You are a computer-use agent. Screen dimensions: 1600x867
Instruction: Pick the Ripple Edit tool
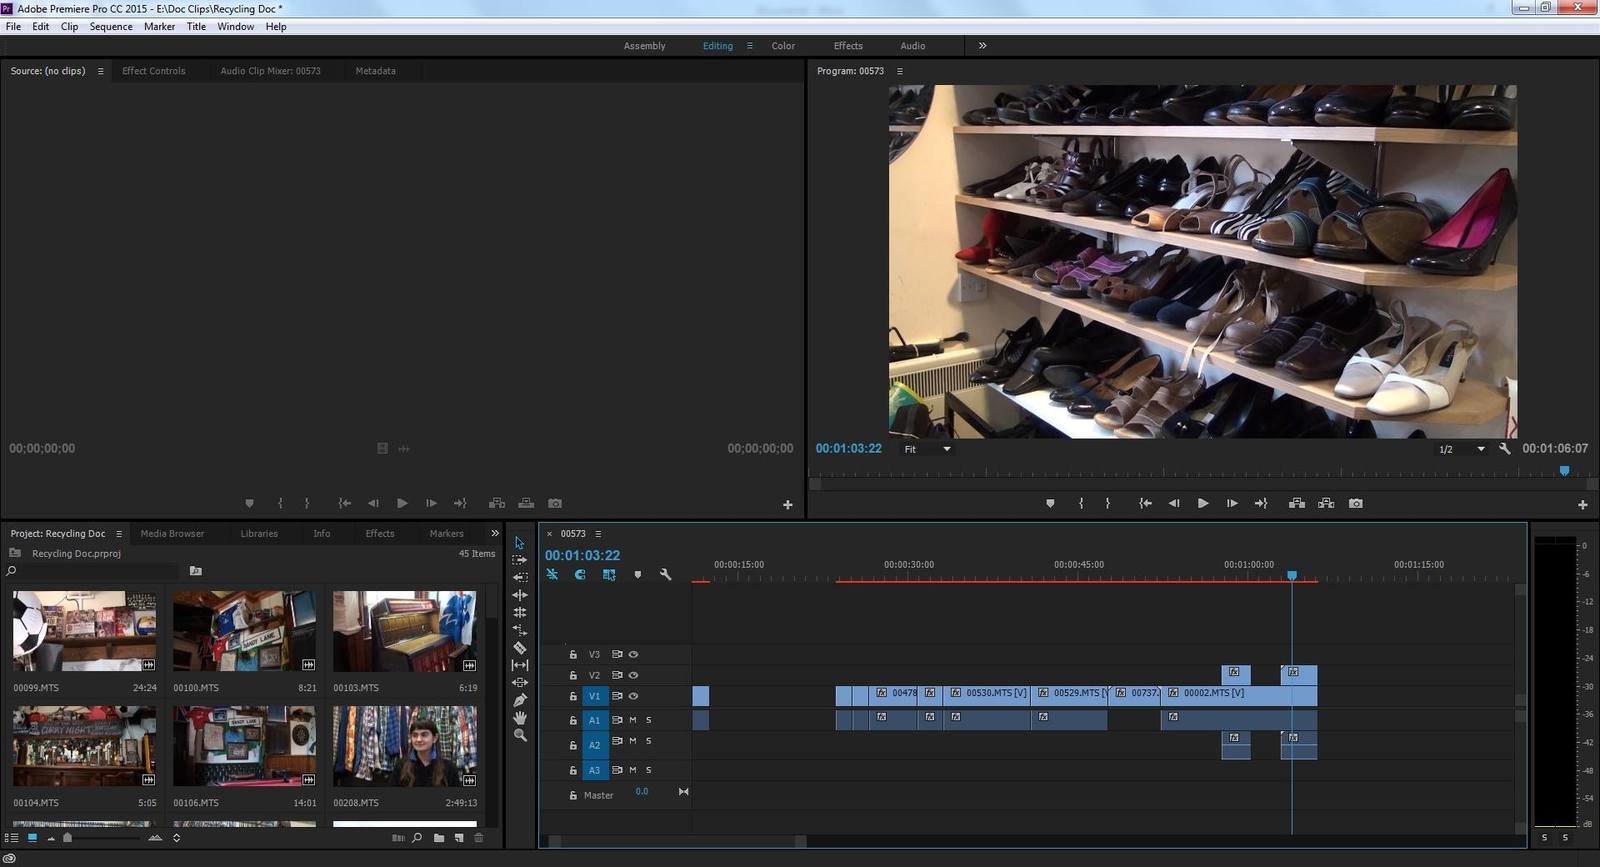point(520,595)
